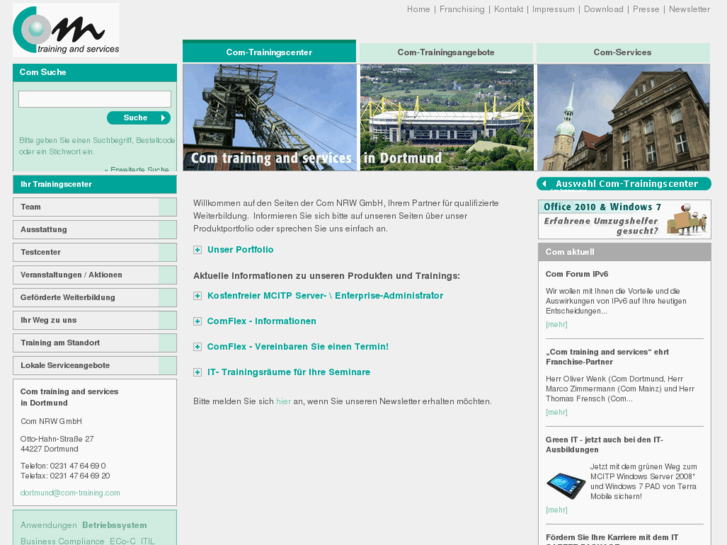This screenshot has width=727, height=545.
Task: Click the Com aktuell panel header
Action: tap(625, 252)
